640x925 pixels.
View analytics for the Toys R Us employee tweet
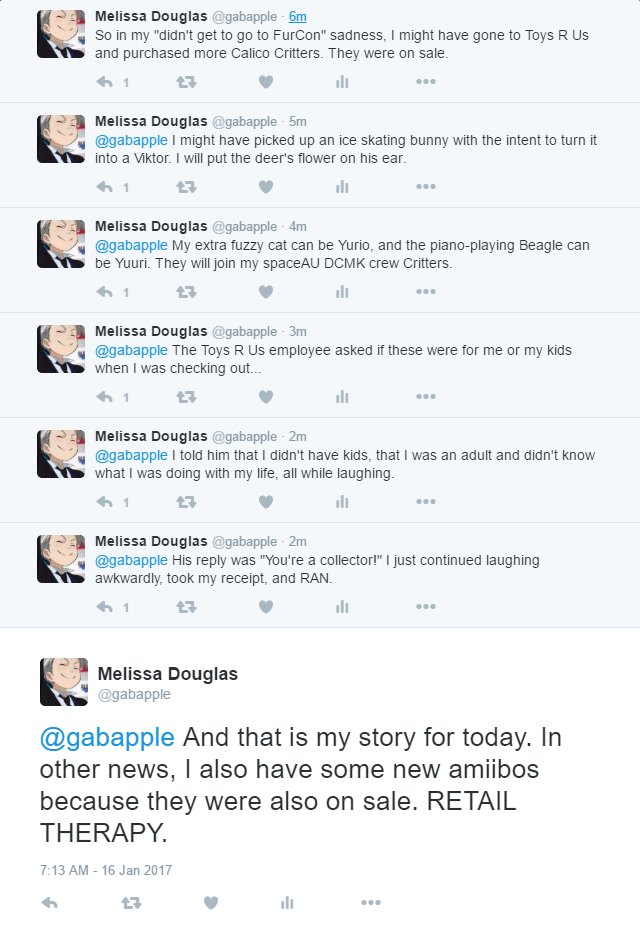342,397
